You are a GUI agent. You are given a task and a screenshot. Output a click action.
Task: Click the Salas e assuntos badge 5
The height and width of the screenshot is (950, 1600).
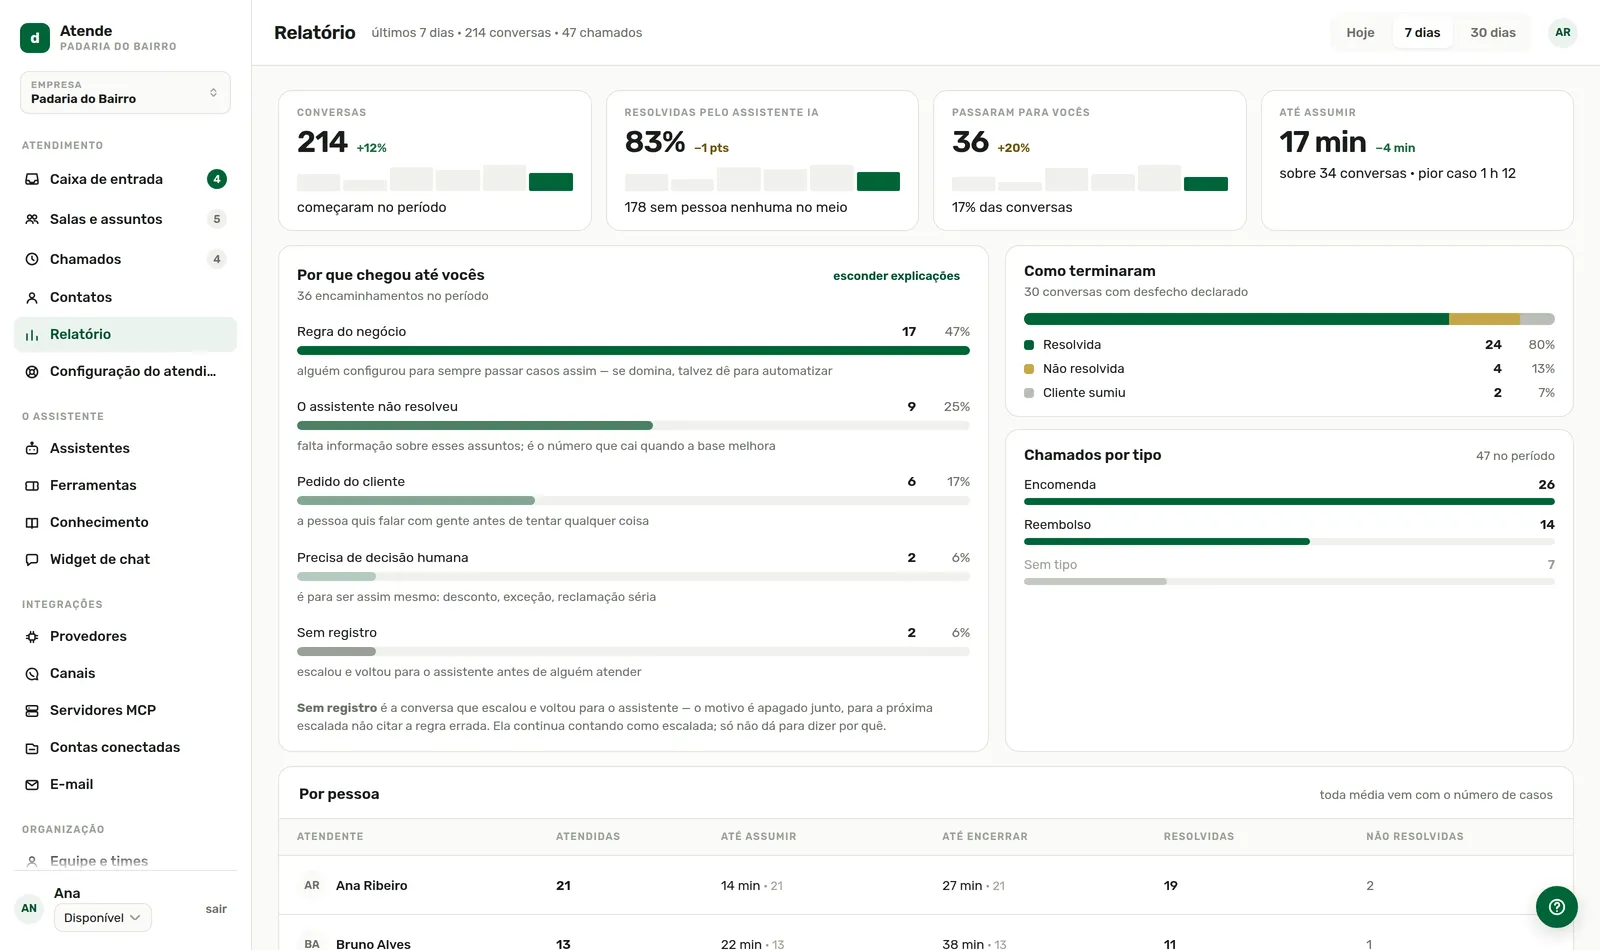point(217,219)
